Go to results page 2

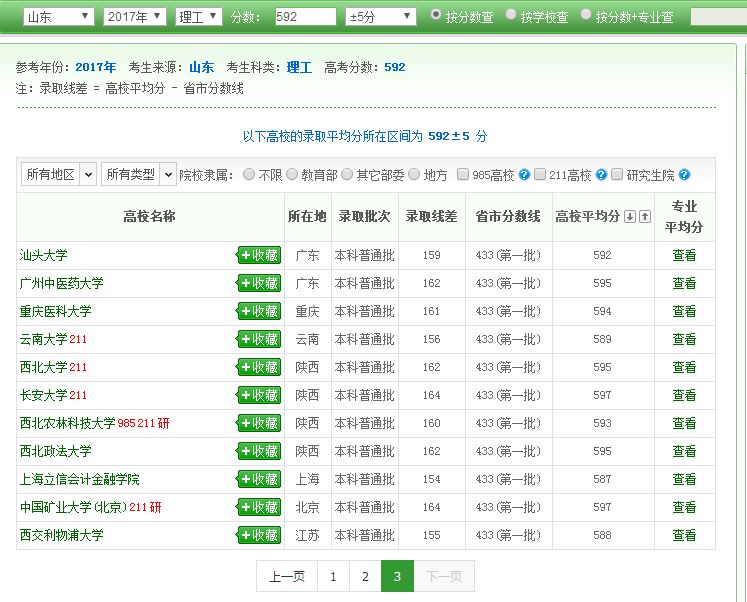(x=365, y=576)
